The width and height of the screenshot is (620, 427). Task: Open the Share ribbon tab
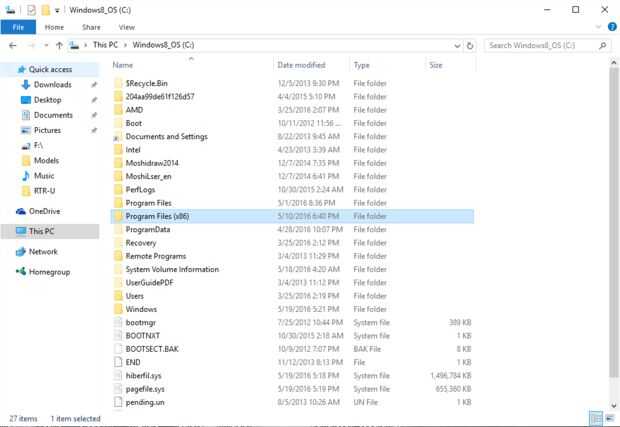[91, 27]
